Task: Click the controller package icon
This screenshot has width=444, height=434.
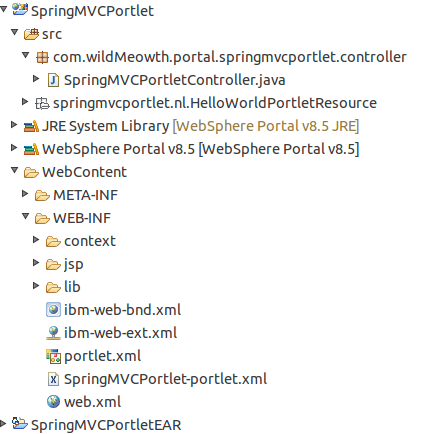Action: pyautogui.click(x=42, y=57)
